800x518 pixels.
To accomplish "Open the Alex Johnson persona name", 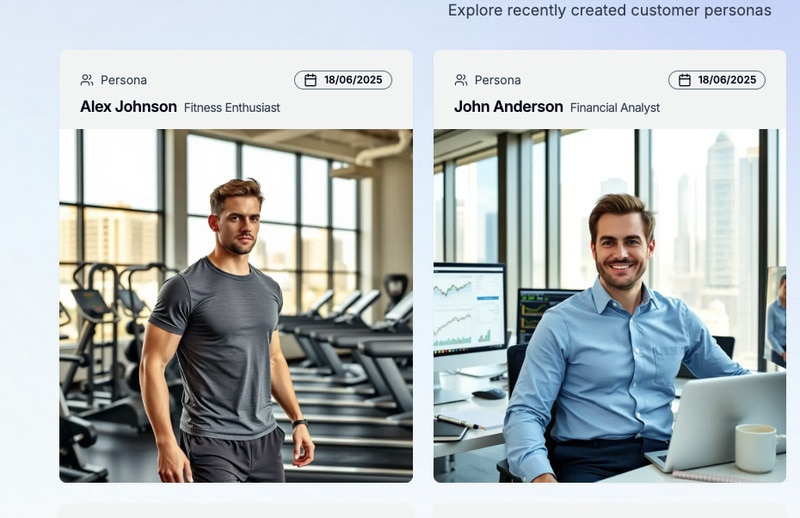I will pyautogui.click(x=129, y=107).
